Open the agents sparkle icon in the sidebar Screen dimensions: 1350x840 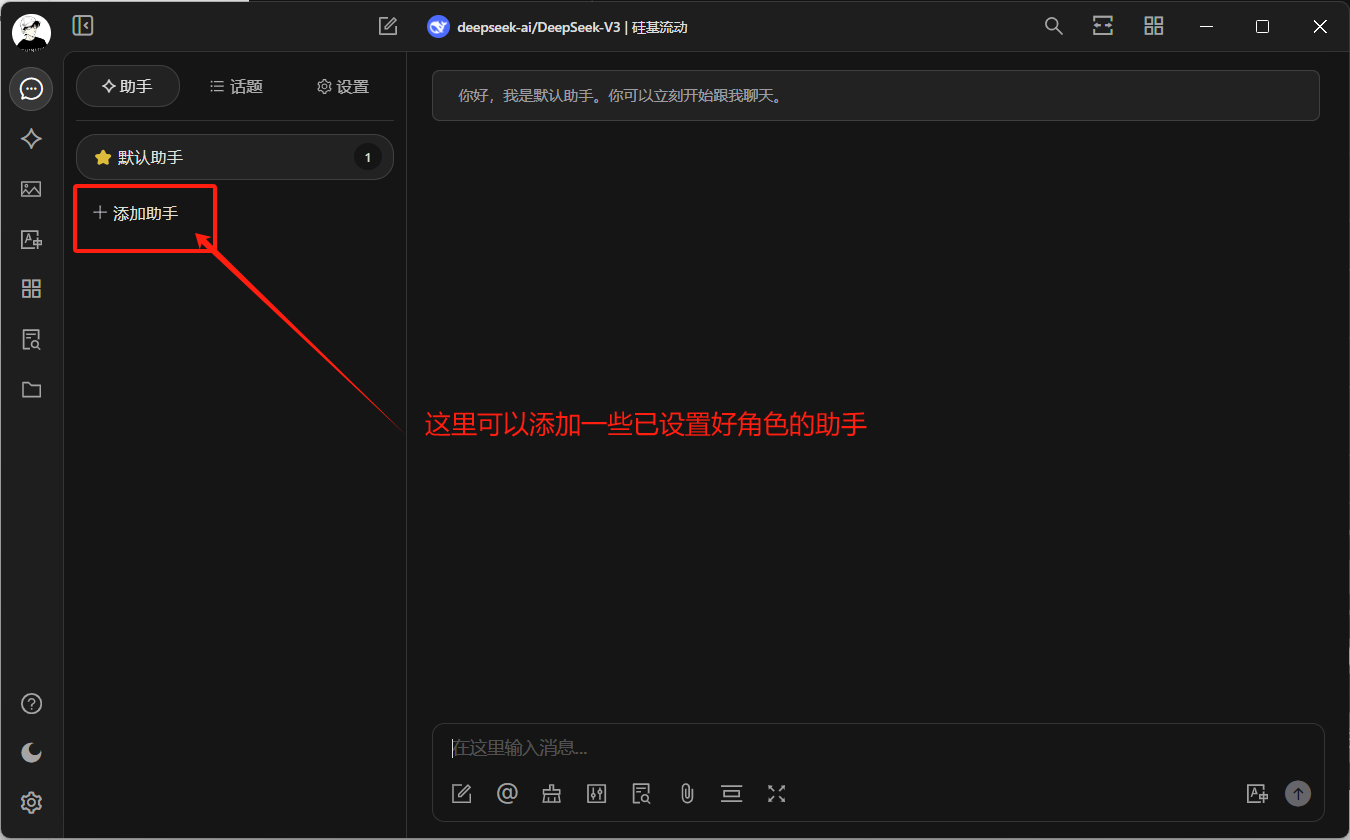(x=31, y=139)
